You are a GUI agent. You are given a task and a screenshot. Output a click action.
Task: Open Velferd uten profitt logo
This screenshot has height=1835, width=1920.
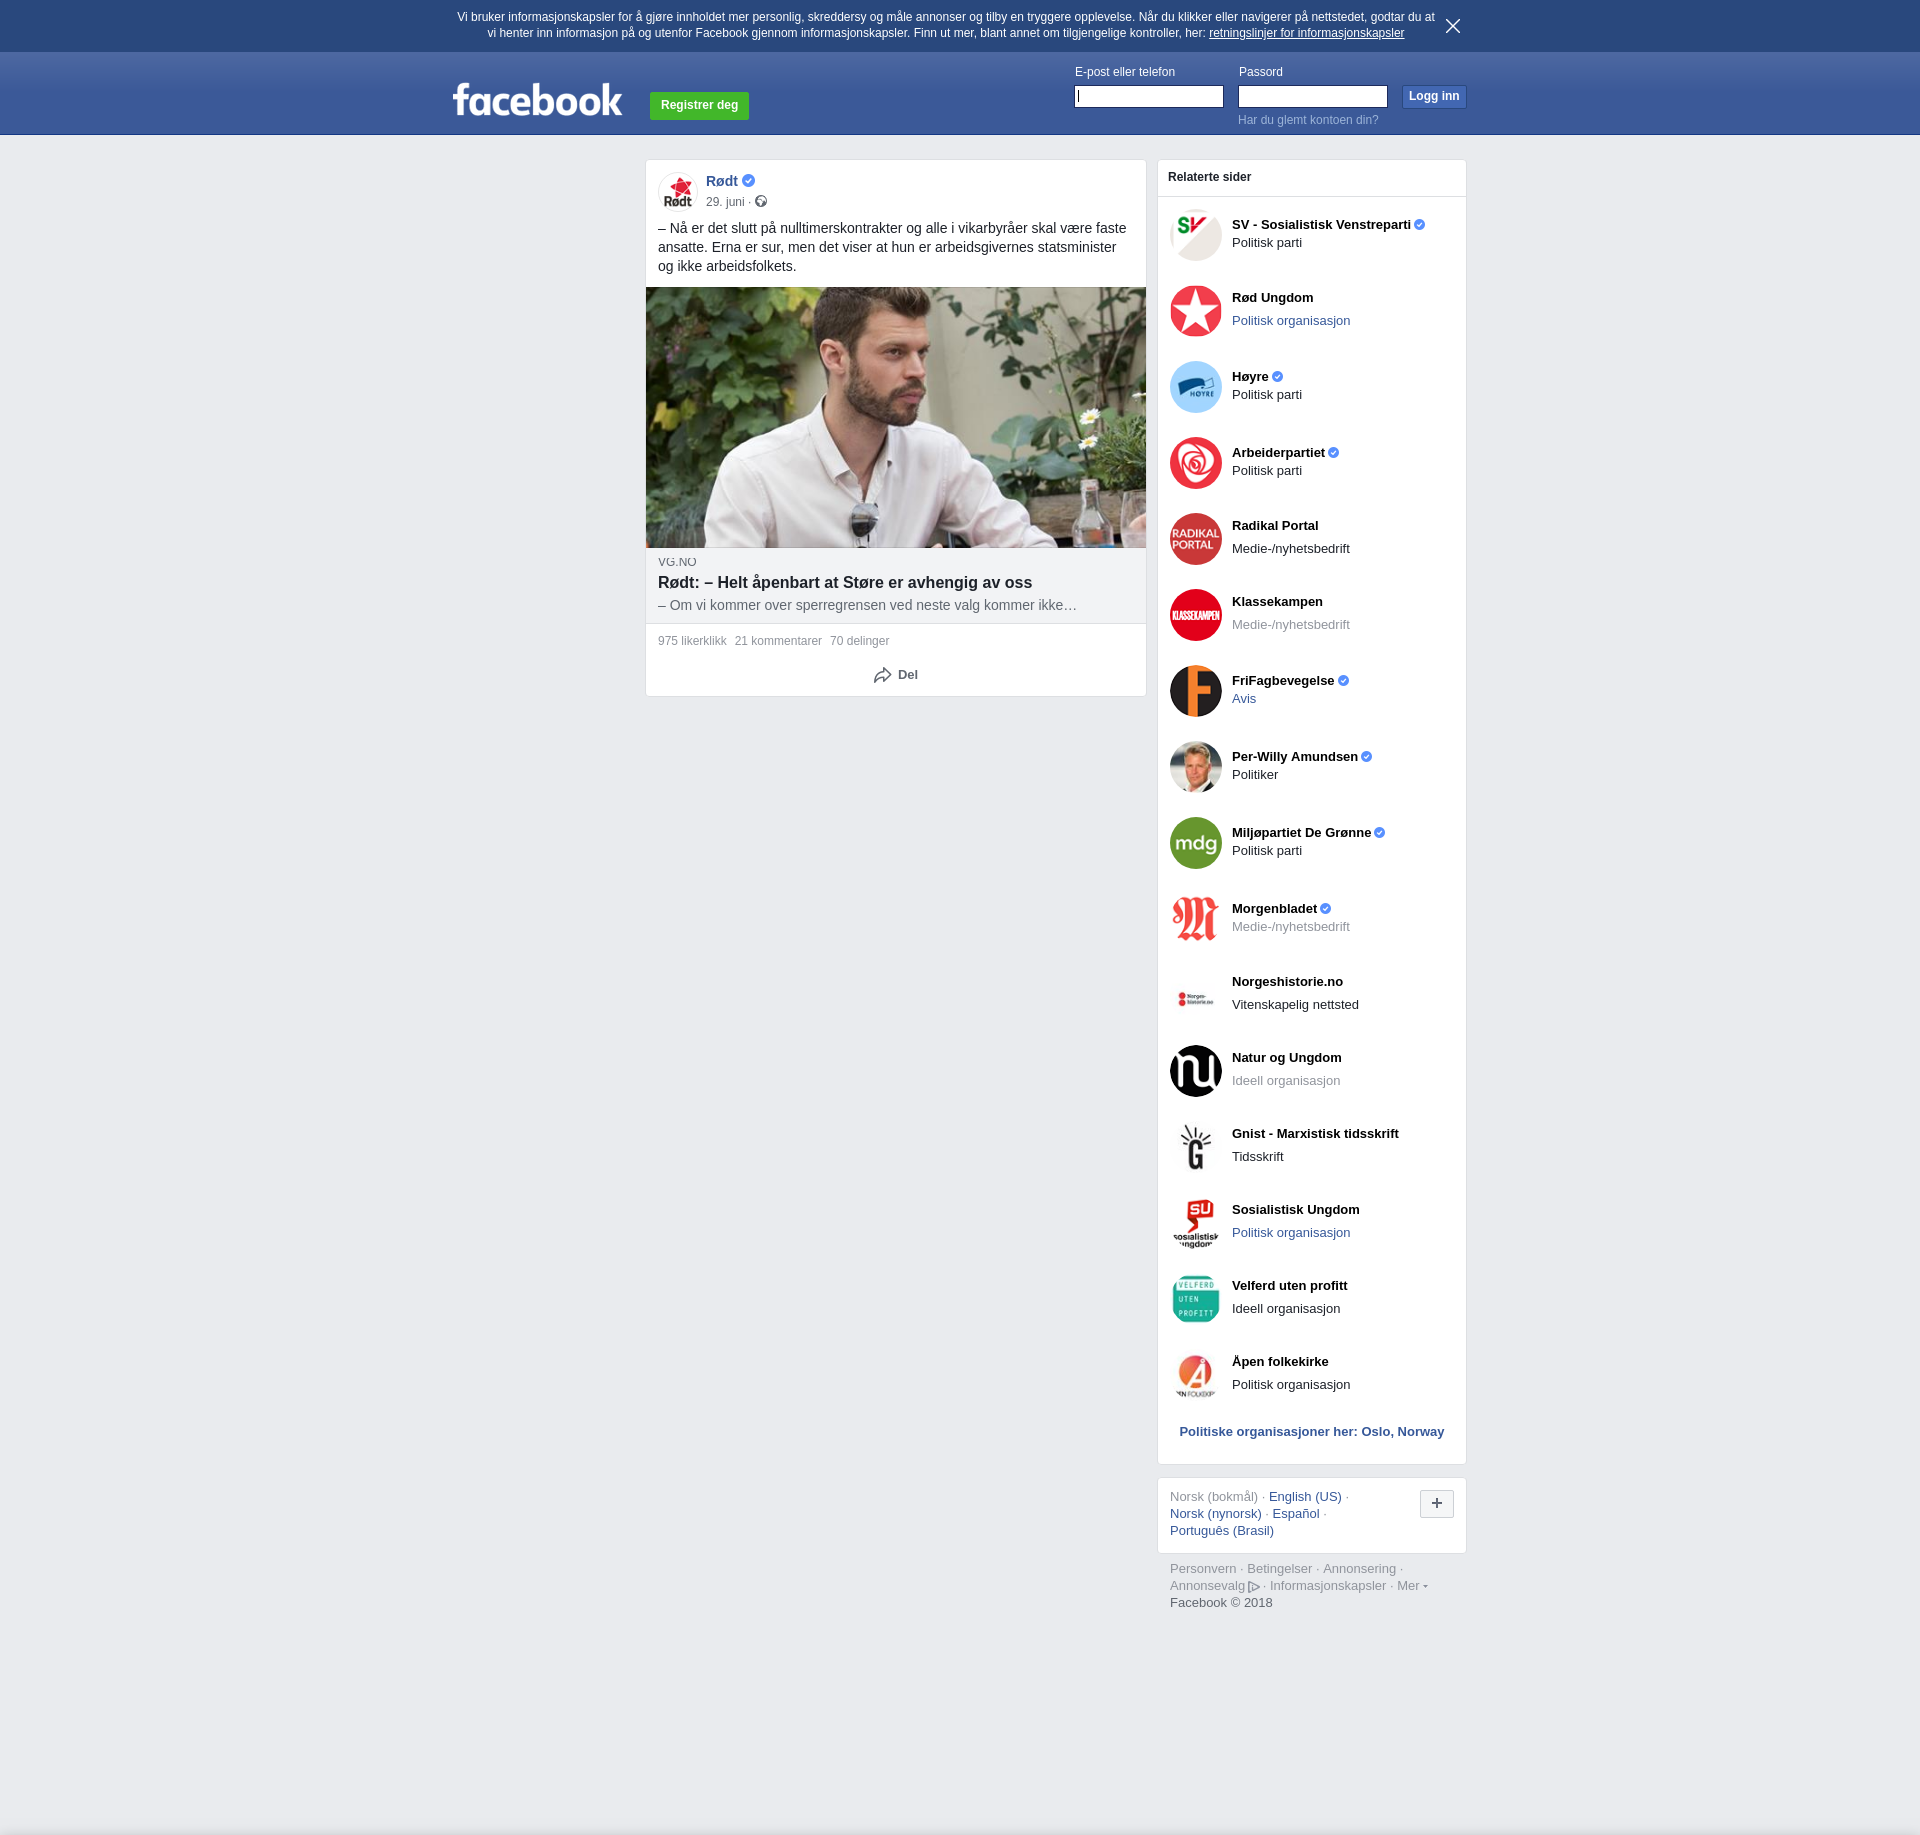click(x=1196, y=1299)
